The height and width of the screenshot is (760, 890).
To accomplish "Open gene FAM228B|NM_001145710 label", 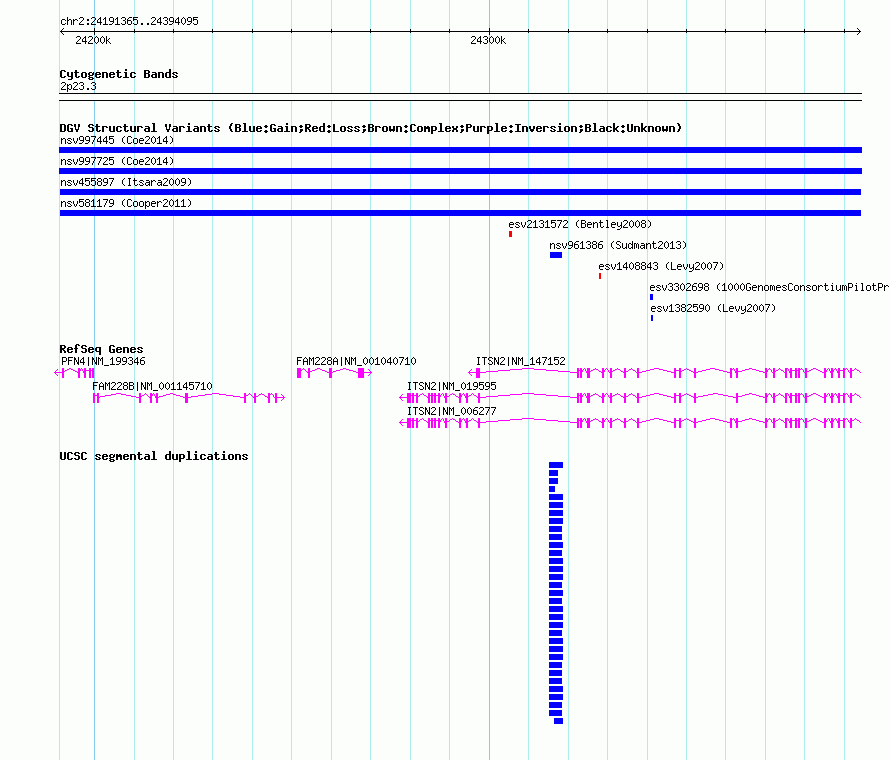I will click(x=152, y=387).
